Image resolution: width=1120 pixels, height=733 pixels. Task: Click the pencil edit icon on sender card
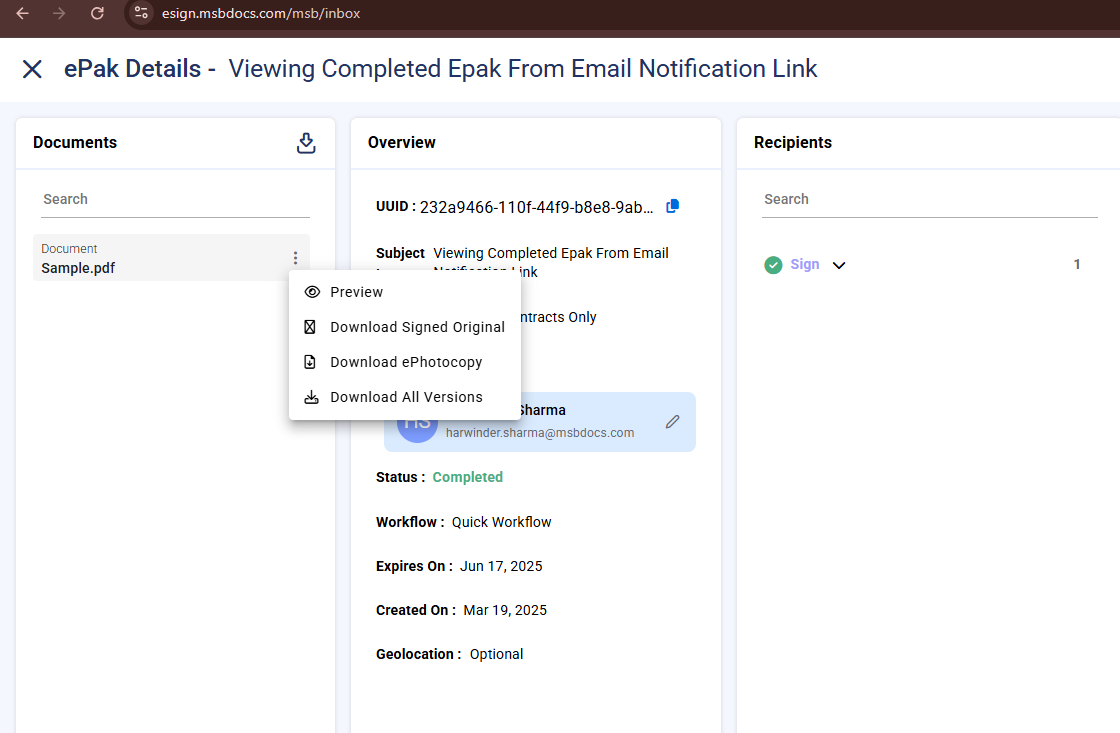point(672,422)
